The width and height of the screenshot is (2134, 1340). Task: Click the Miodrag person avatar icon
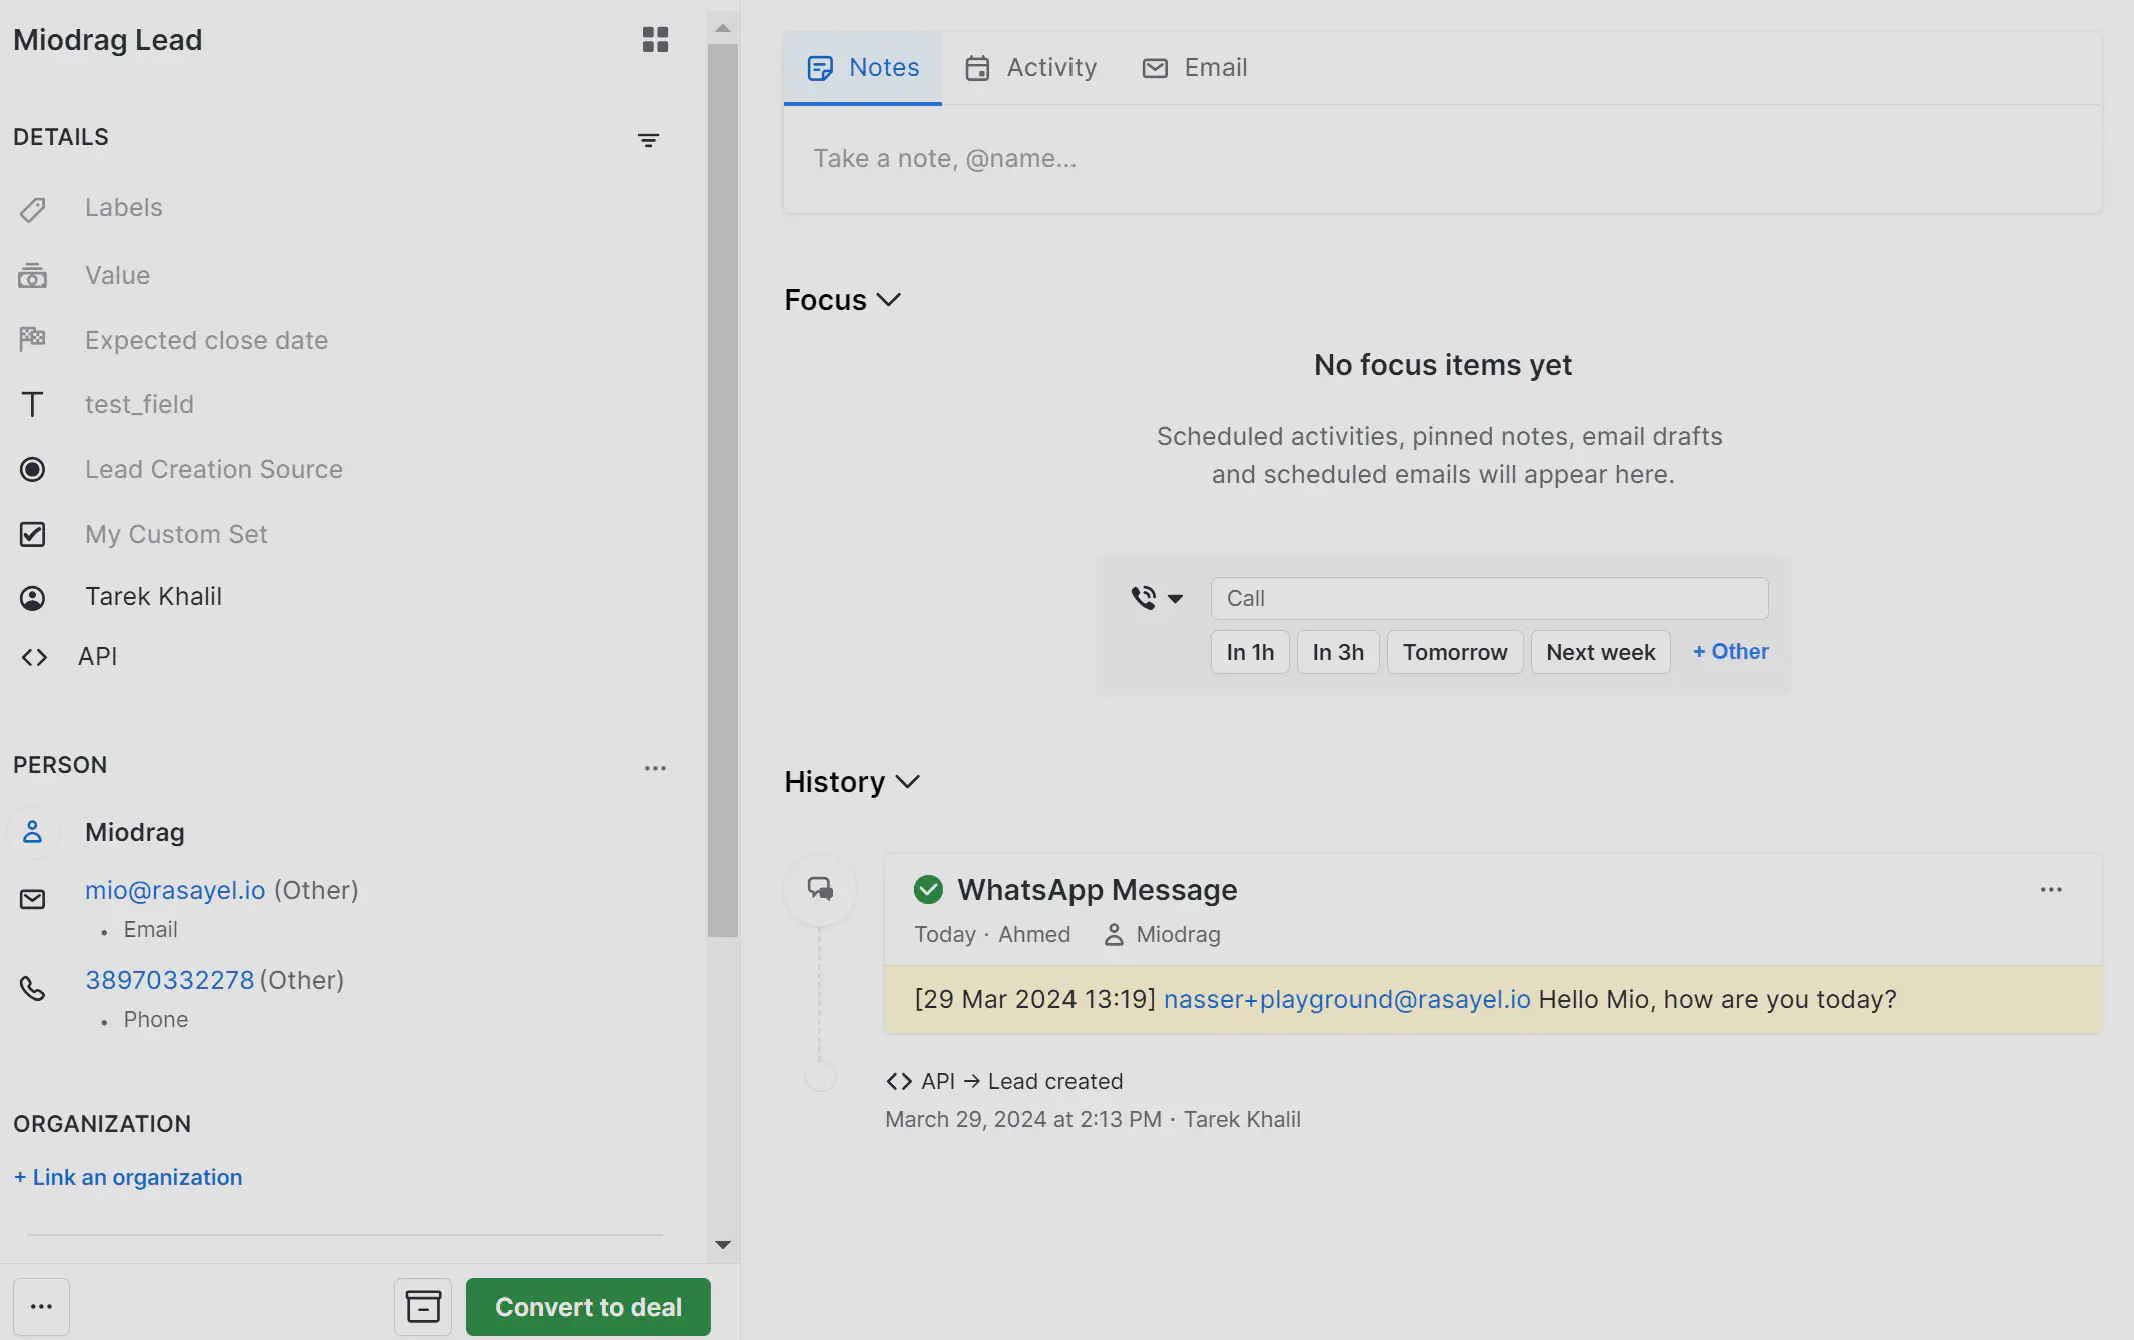pyautogui.click(x=32, y=832)
